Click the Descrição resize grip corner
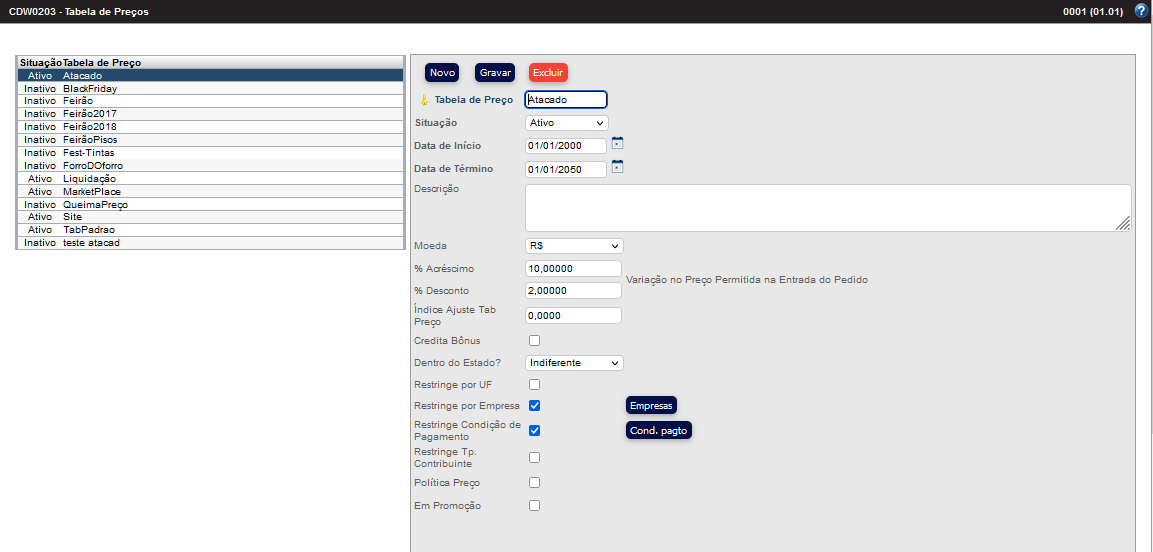Viewport: 1153px width, 552px height. tap(1124, 224)
